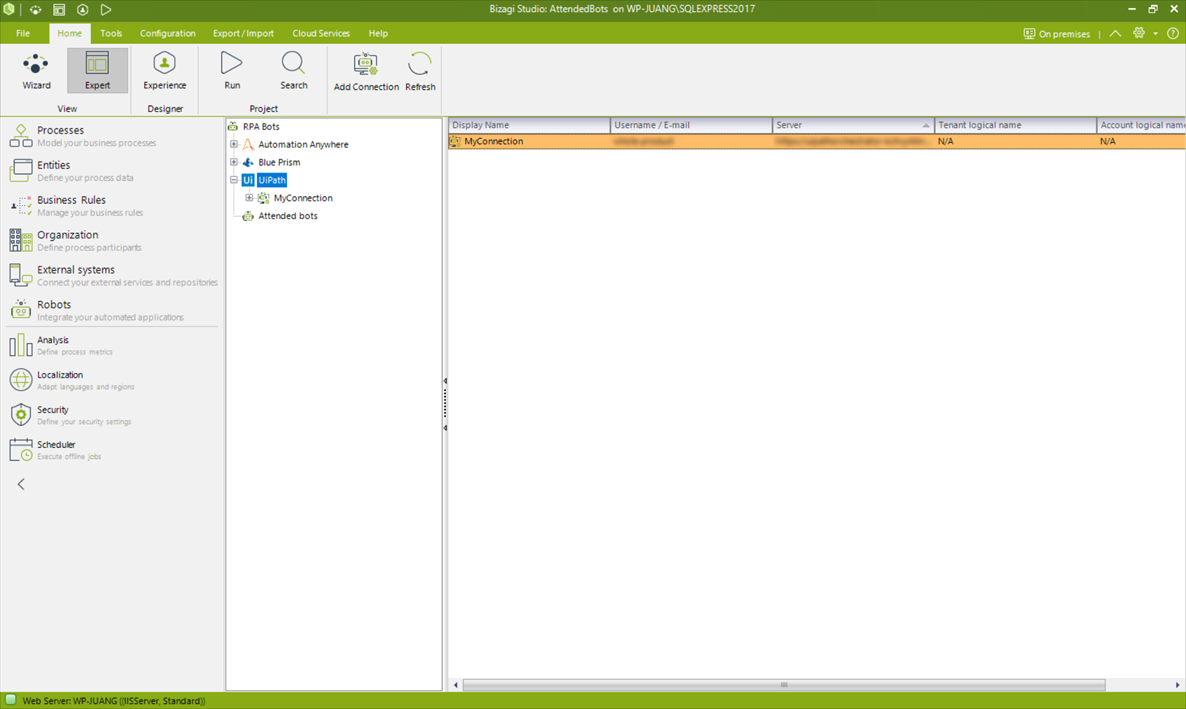Image resolution: width=1186 pixels, height=709 pixels.
Task: Select the UiPath tree item
Action: 272,180
